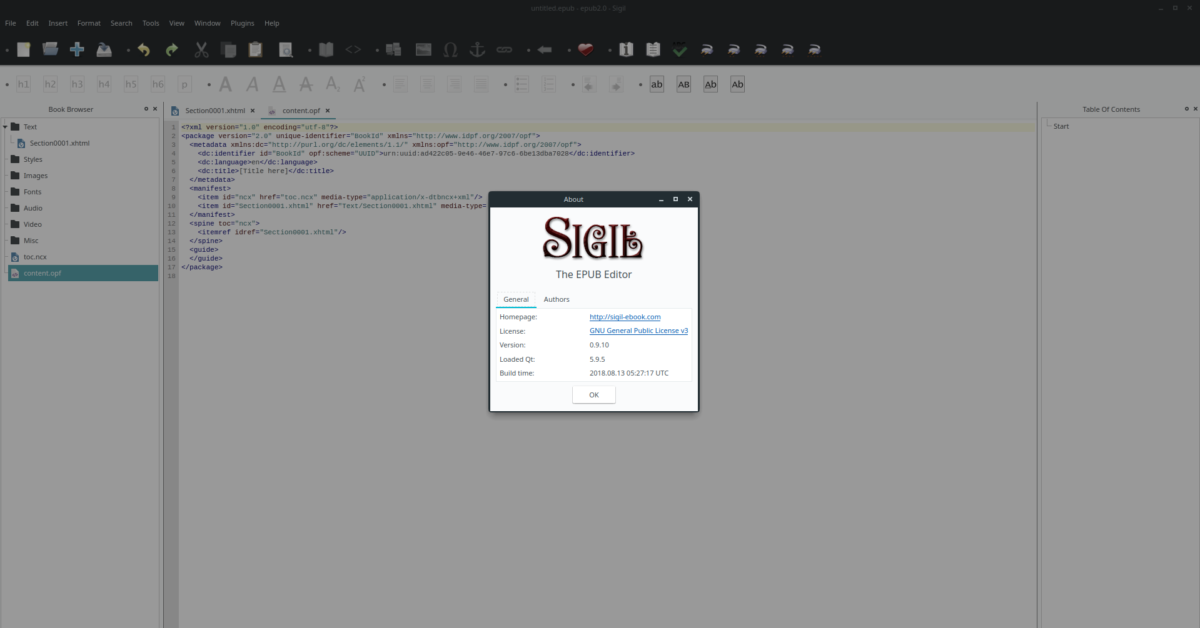
Task: Click the Donate heart icon
Action: coord(584,49)
